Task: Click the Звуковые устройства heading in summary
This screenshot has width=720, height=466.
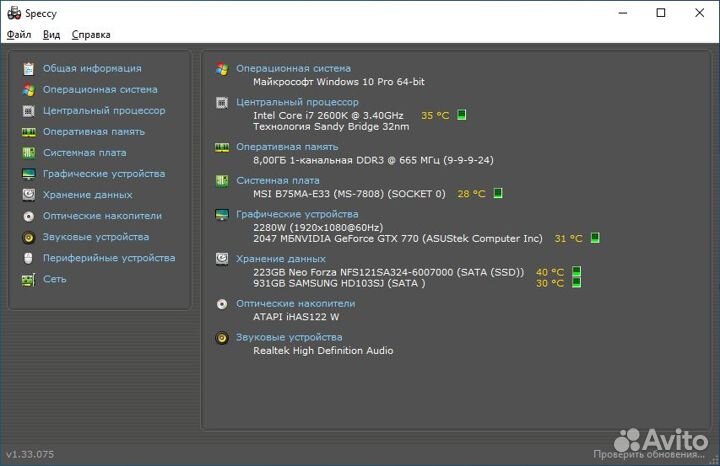Action: point(289,337)
